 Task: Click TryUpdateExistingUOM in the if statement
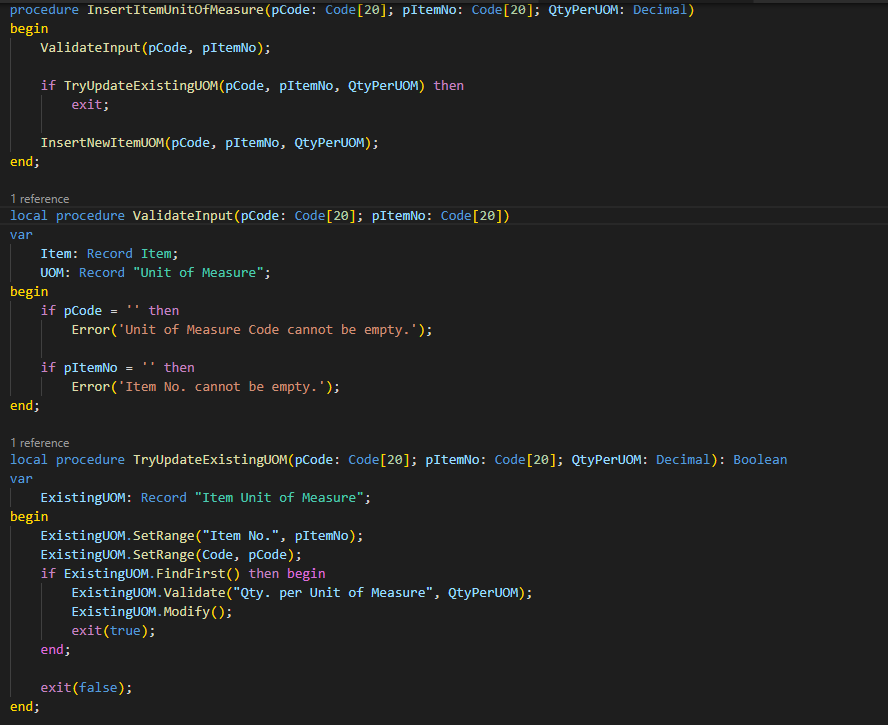141,86
